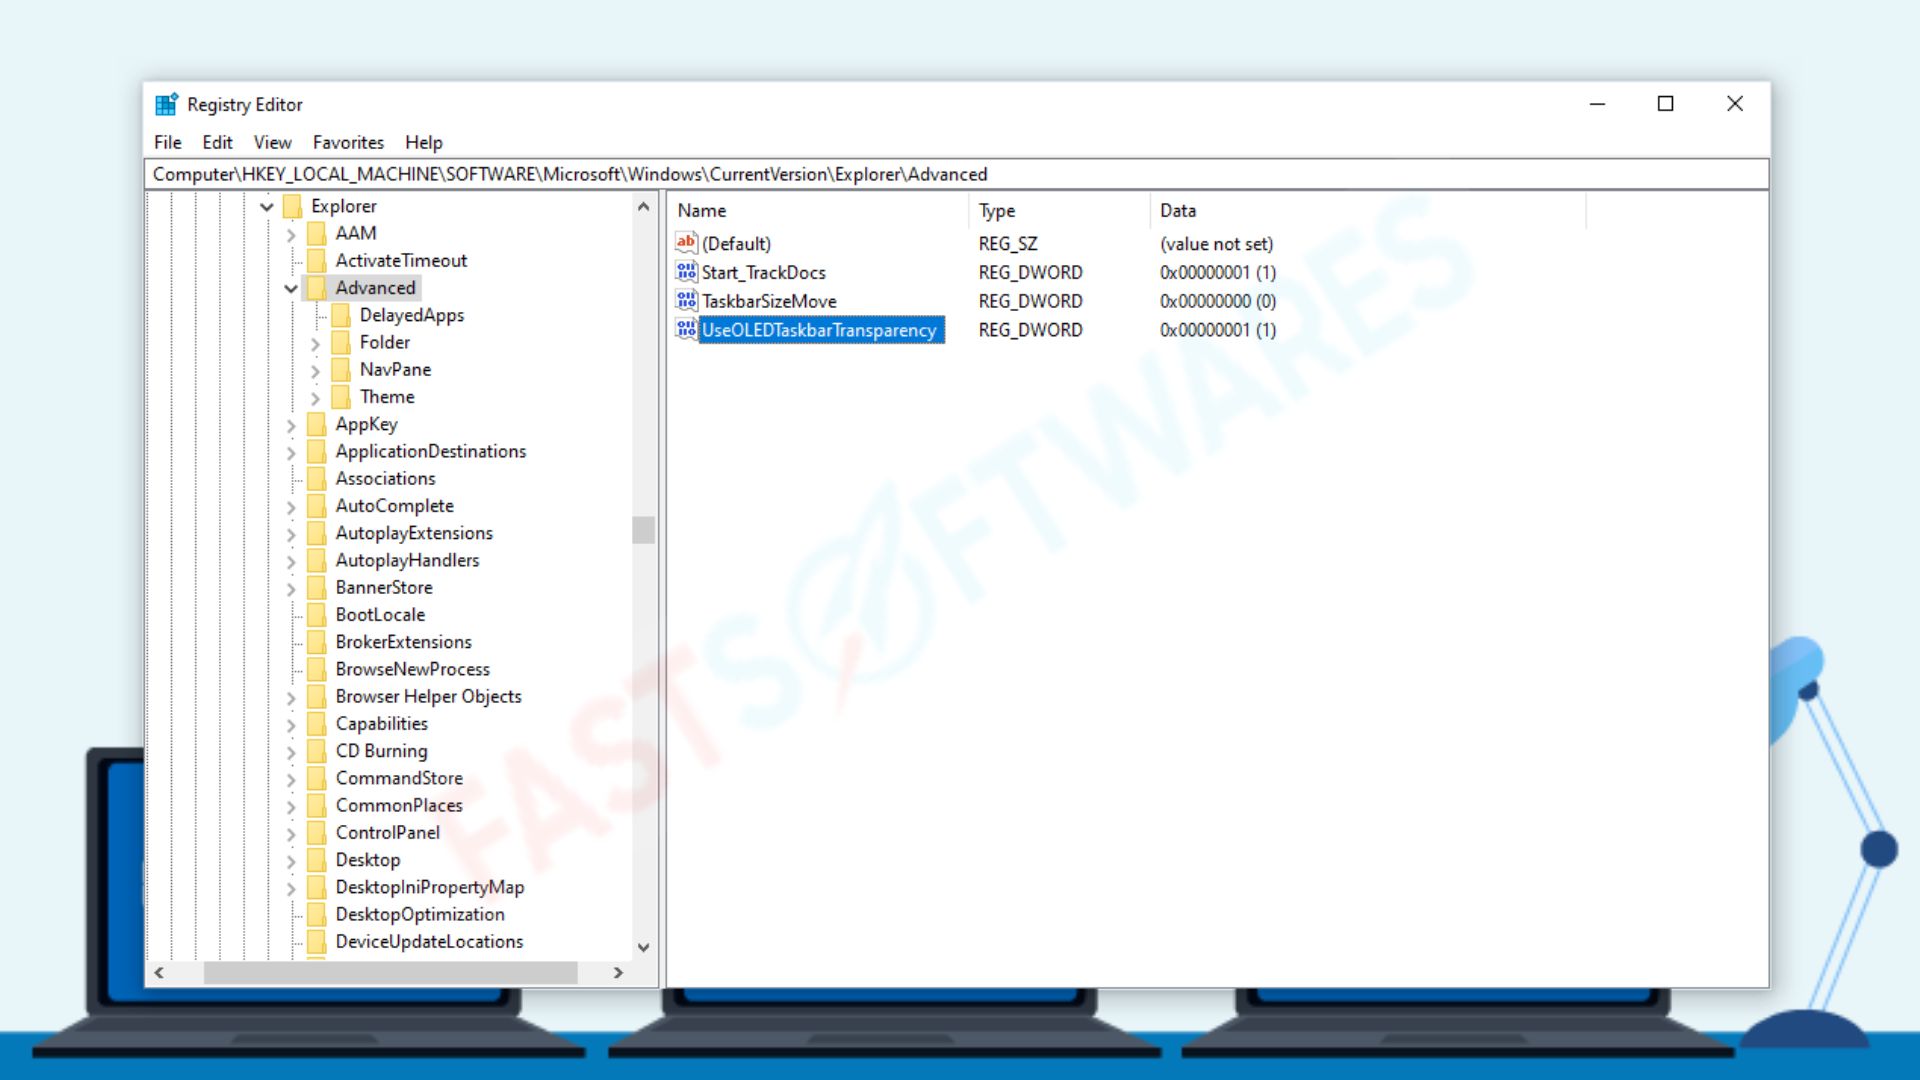Click the Start_TrackDocs DWORD icon
Image resolution: width=1920 pixels, height=1080 pixels.
pyautogui.click(x=686, y=272)
